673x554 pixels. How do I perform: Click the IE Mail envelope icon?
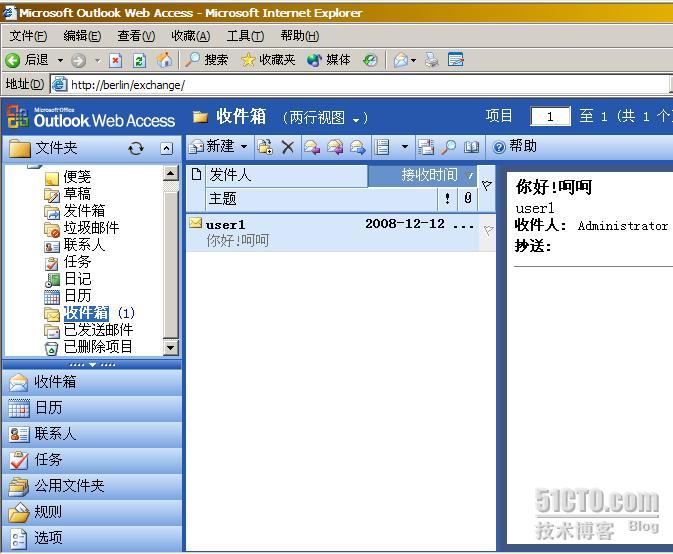point(401,60)
